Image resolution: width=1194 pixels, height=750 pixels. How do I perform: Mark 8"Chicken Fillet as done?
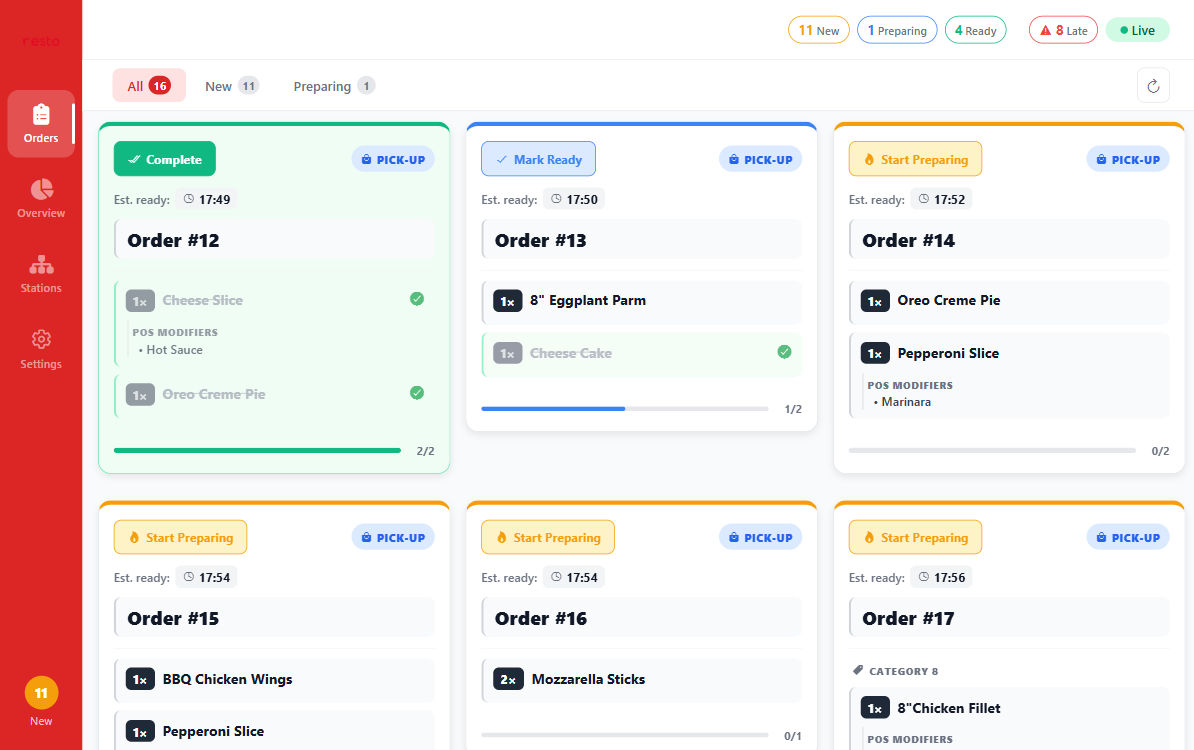pos(1009,718)
